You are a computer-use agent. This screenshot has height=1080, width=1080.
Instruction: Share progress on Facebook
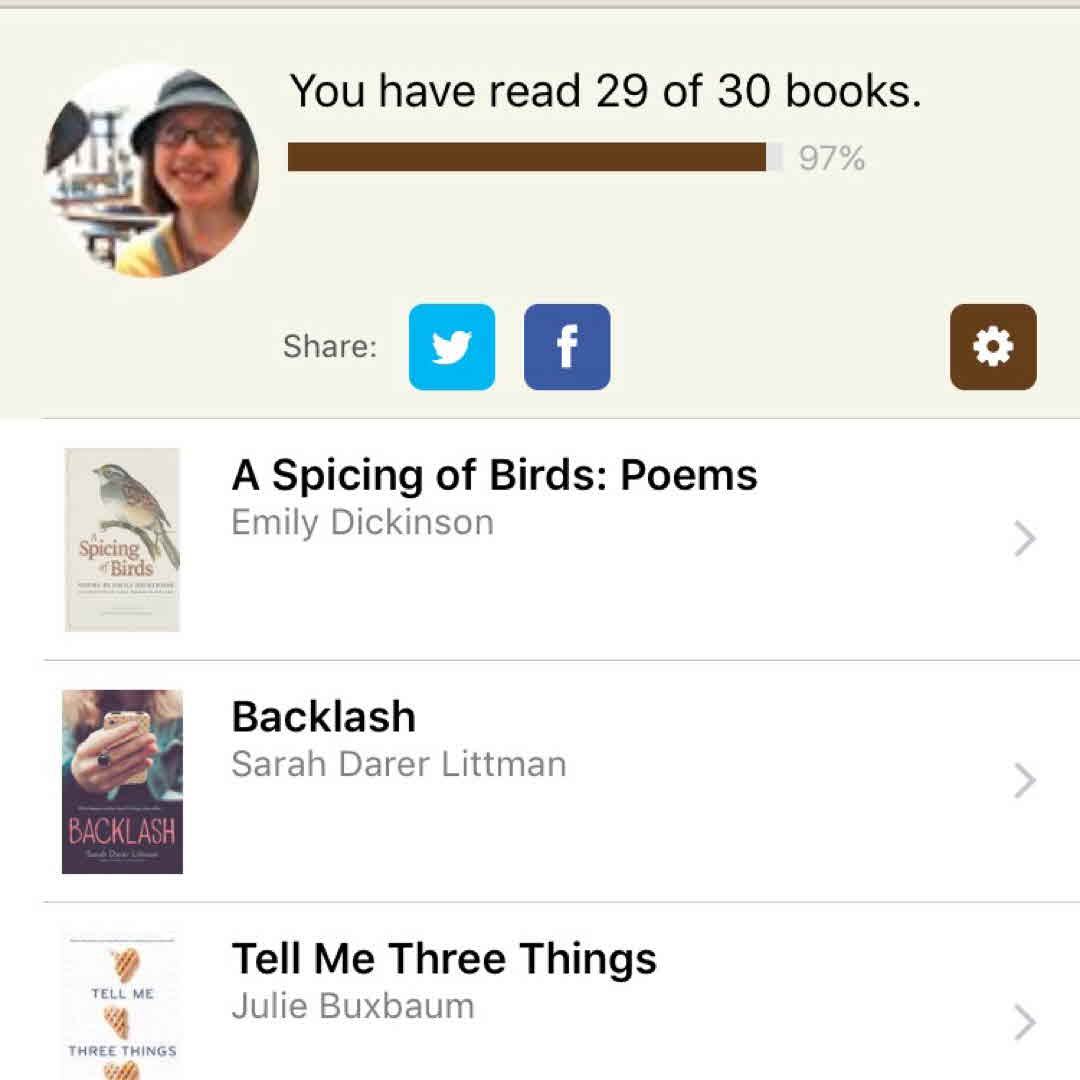(x=567, y=347)
